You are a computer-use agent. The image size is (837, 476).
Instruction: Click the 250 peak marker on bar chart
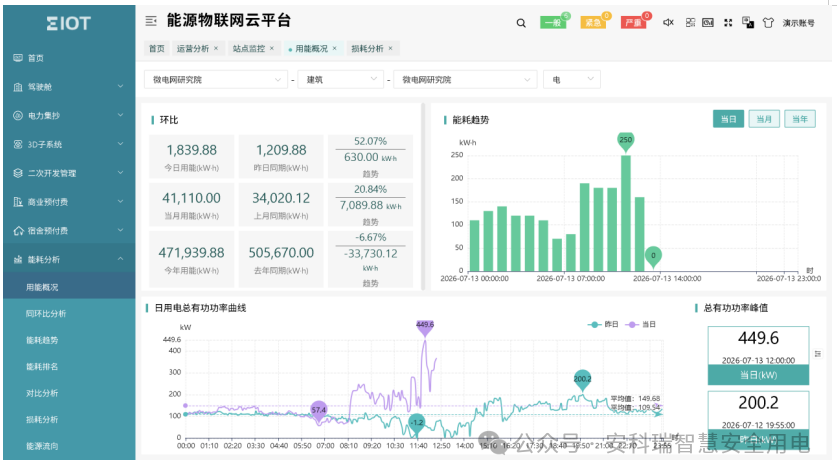point(626,141)
